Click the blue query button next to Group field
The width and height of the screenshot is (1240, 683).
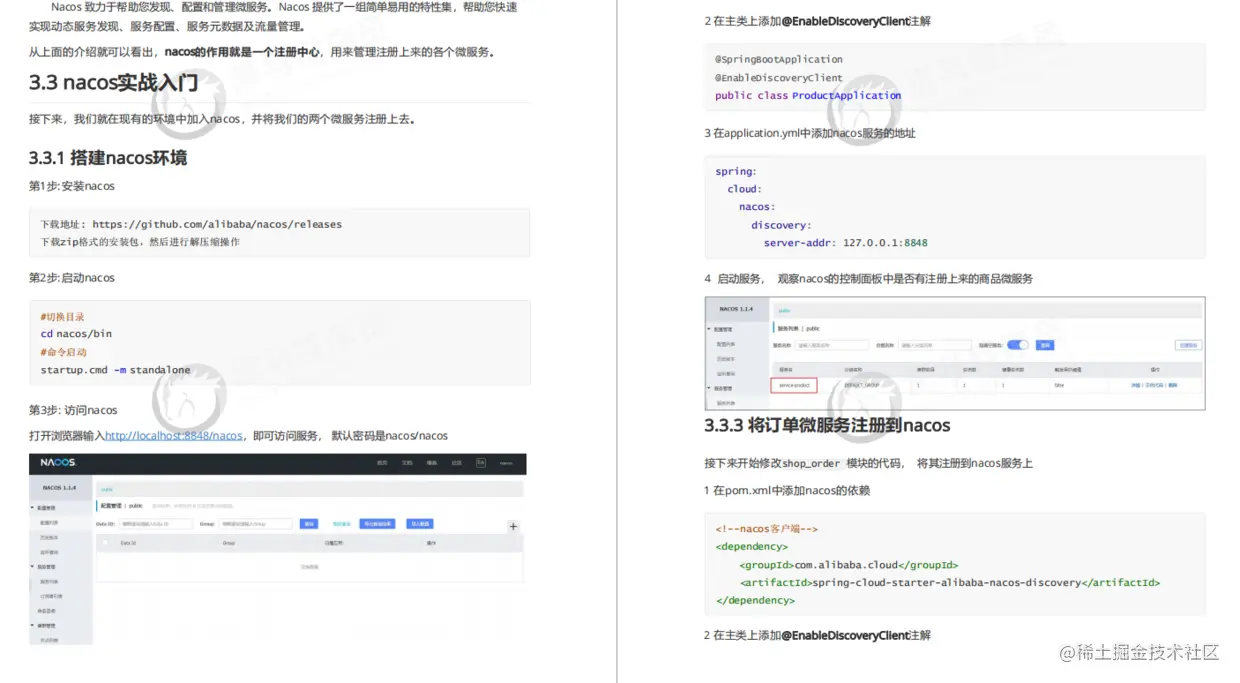tap(309, 524)
